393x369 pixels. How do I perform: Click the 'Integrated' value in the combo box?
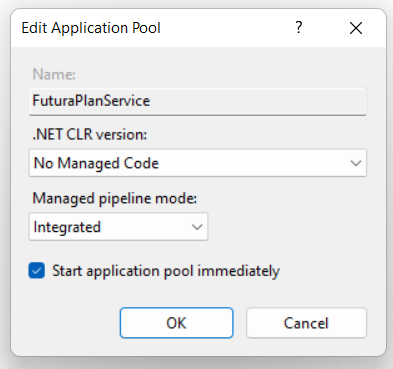(67, 227)
